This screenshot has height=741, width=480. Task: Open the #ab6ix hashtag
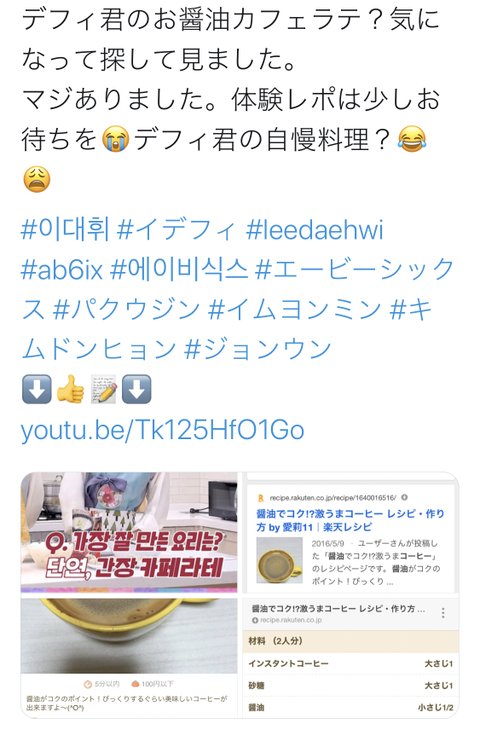[x=62, y=270]
